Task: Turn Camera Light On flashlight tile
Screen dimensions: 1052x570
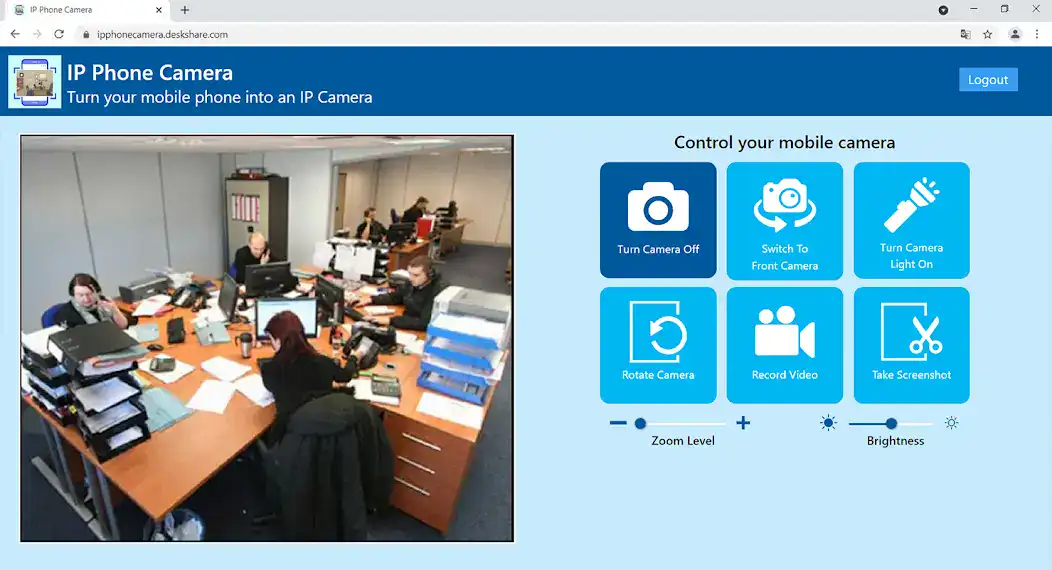Action: tap(911, 220)
